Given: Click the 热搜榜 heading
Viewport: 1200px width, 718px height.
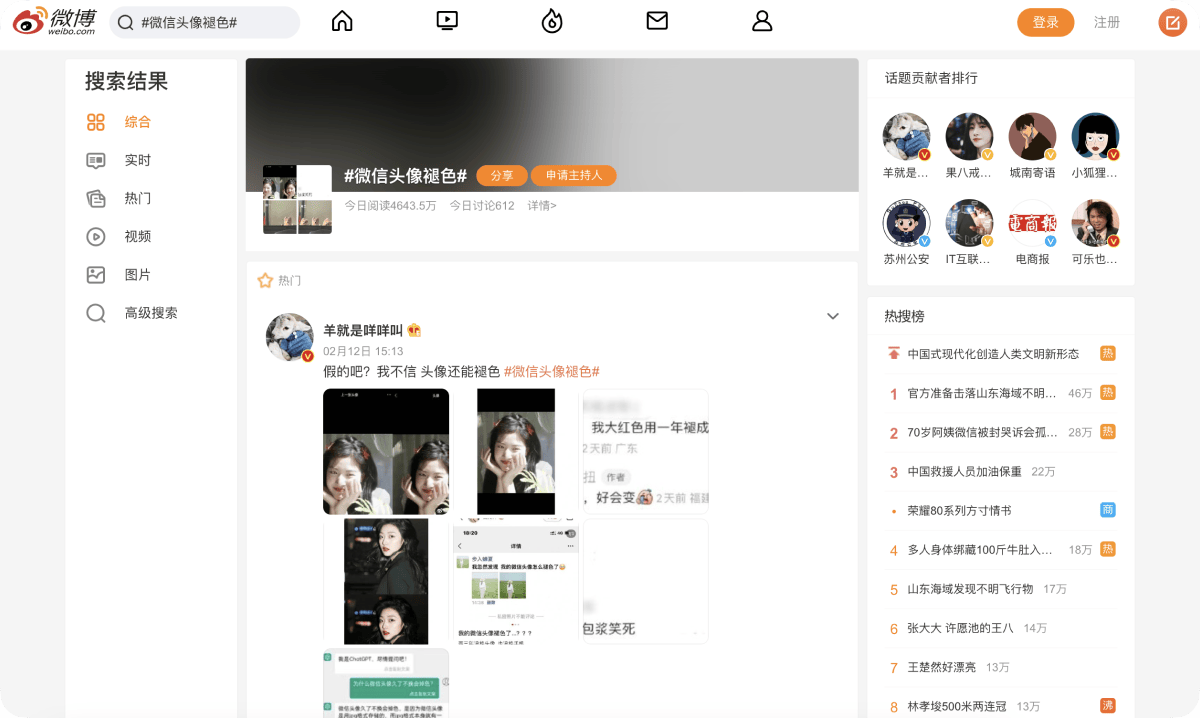Looking at the screenshot, I should click(x=904, y=316).
